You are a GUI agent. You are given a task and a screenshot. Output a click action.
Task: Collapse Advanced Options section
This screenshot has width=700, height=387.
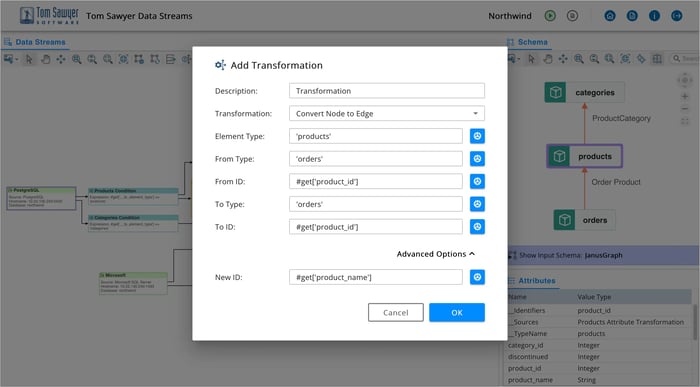pyautogui.click(x=436, y=254)
